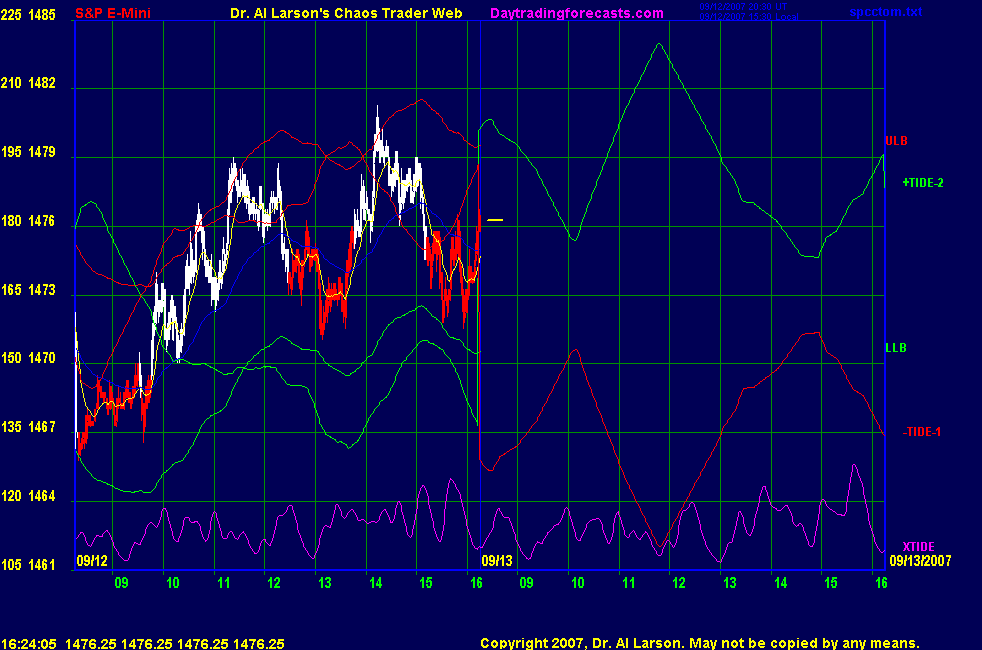Click the 13 hour label of the 09/13 session
Viewport: 982px width, 650px height.
(x=730, y=583)
